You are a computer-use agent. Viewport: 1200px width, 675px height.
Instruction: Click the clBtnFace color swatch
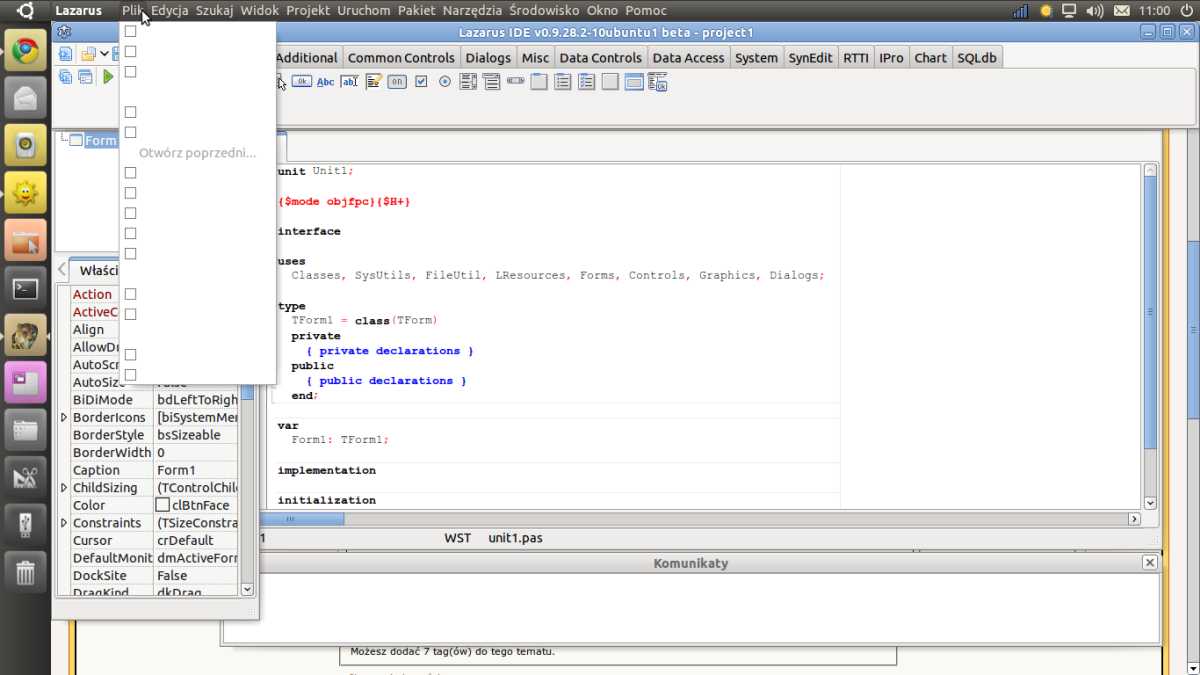point(162,505)
